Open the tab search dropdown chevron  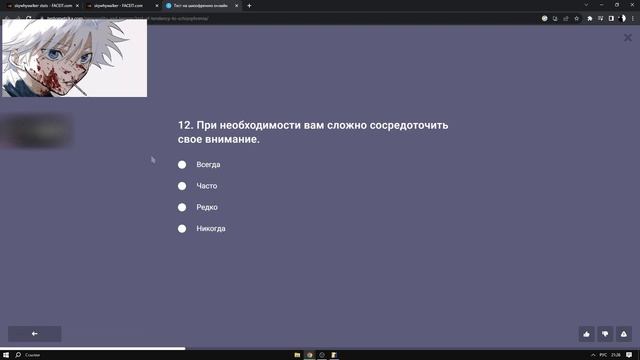coord(586,5)
